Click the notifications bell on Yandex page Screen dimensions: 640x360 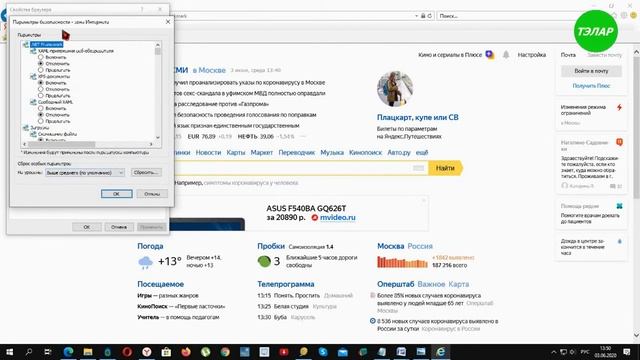[x=506, y=55]
